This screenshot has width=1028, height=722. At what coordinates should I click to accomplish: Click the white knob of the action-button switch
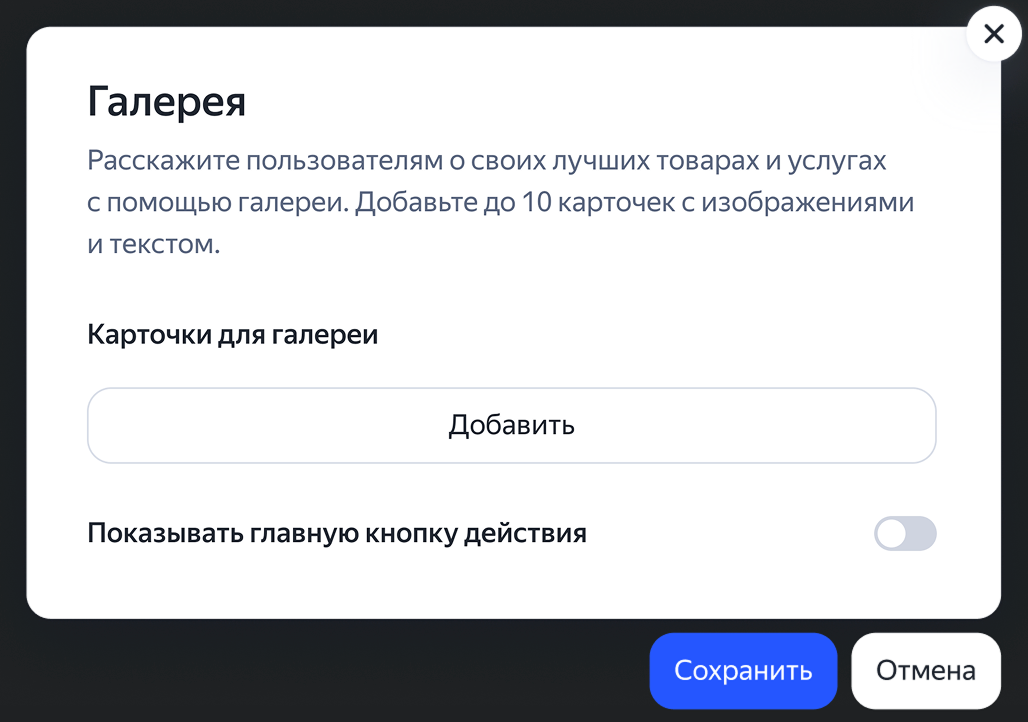point(892,533)
